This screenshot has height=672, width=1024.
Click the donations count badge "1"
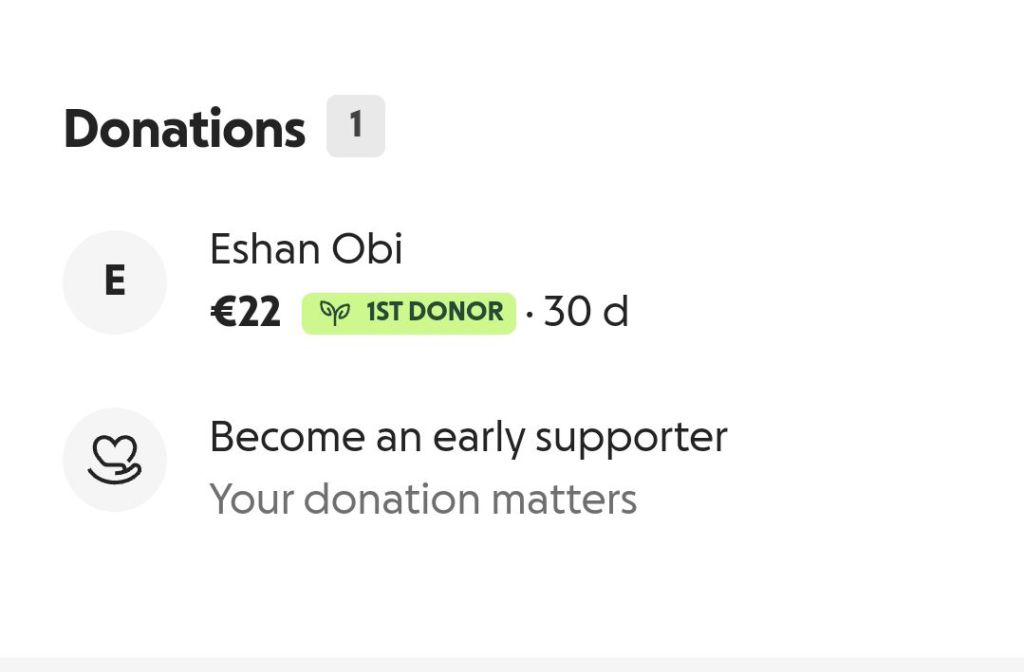click(x=355, y=126)
